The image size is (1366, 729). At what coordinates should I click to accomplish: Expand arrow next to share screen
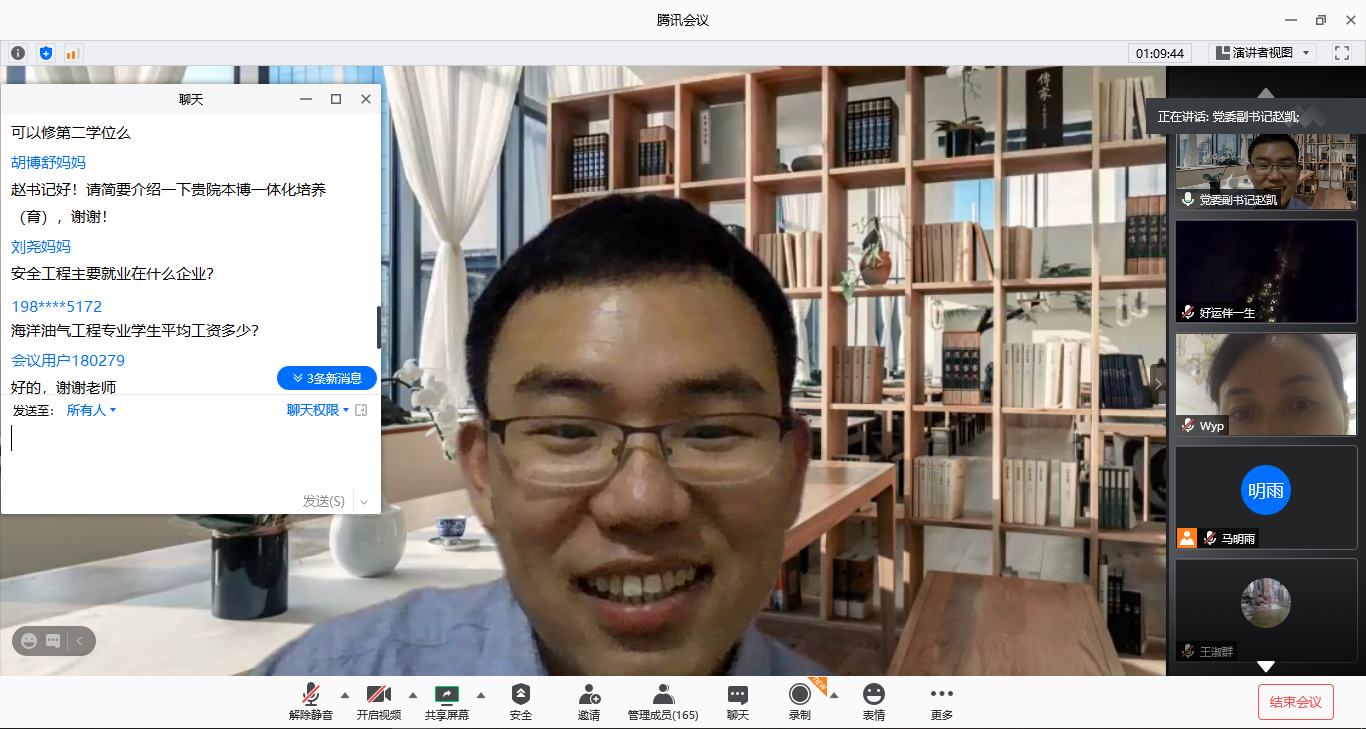tap(481, 695)
